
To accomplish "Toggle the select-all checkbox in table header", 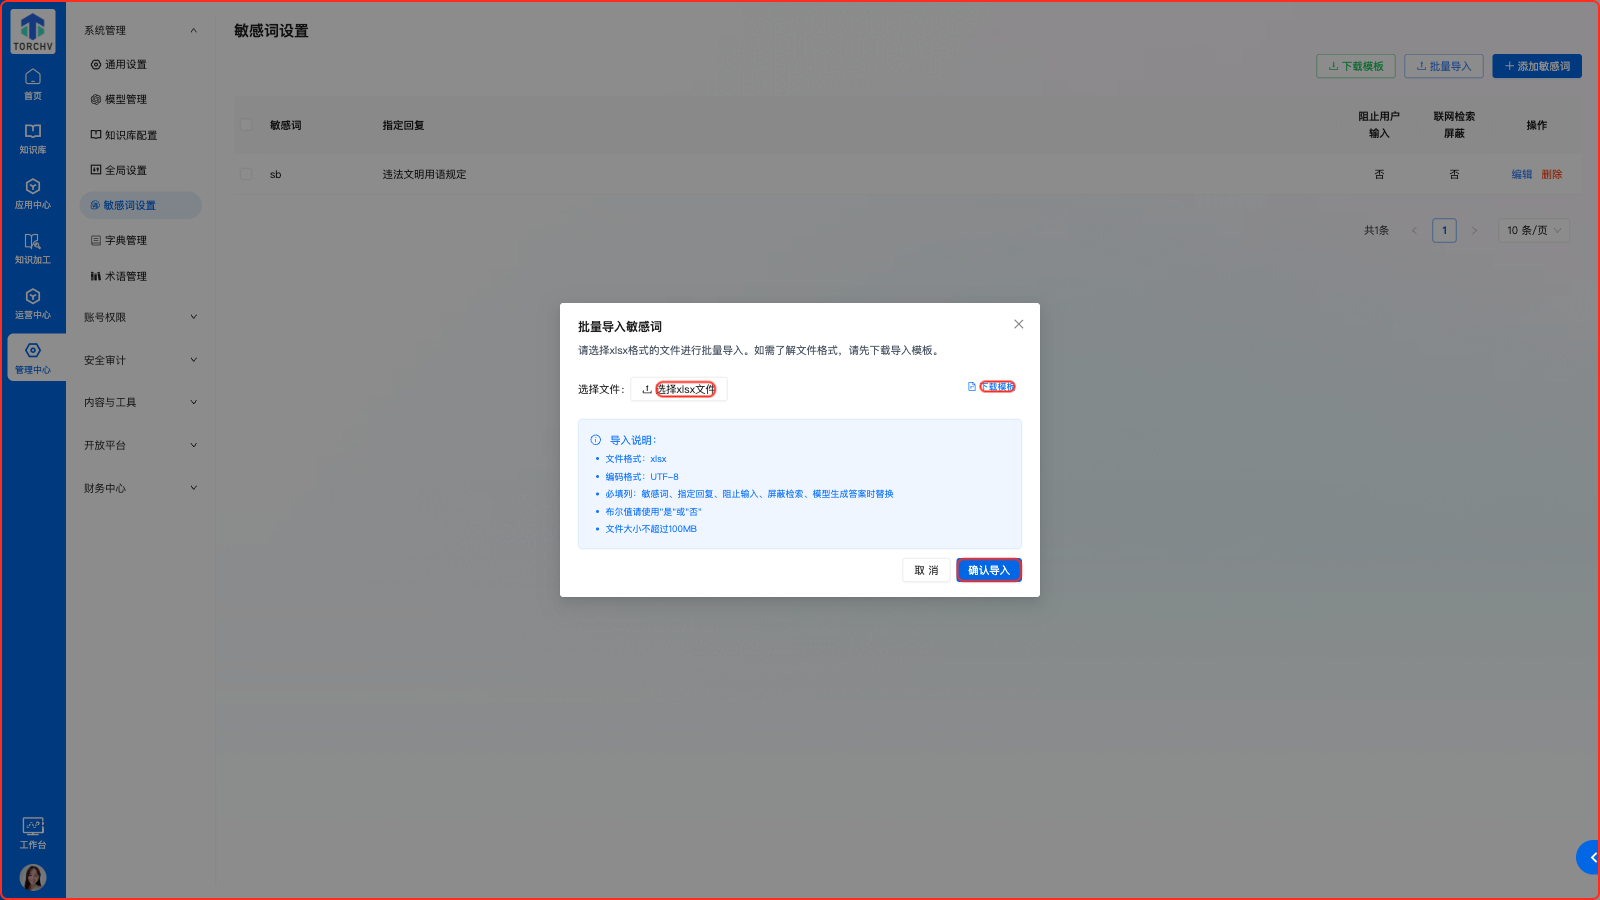I will [x=246, y=125].
